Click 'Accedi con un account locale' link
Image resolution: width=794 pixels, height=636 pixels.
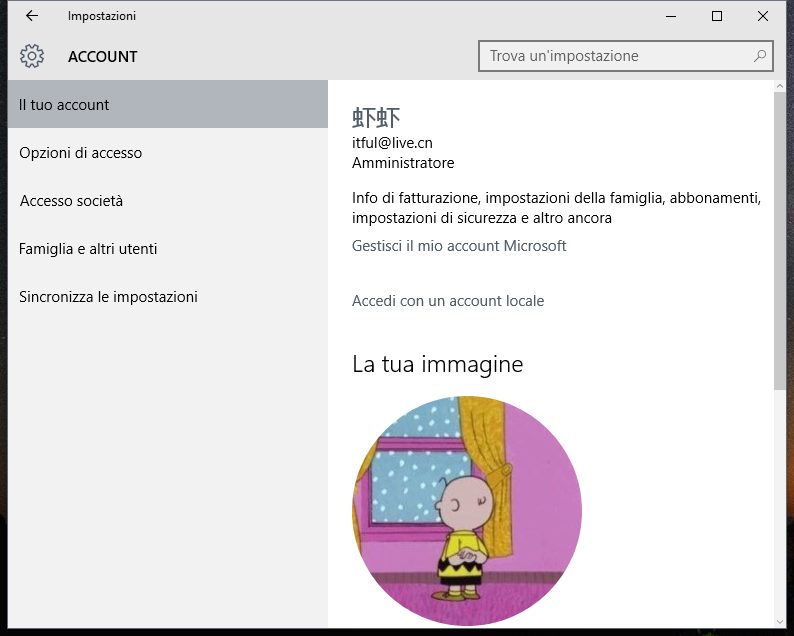[448, 301]
